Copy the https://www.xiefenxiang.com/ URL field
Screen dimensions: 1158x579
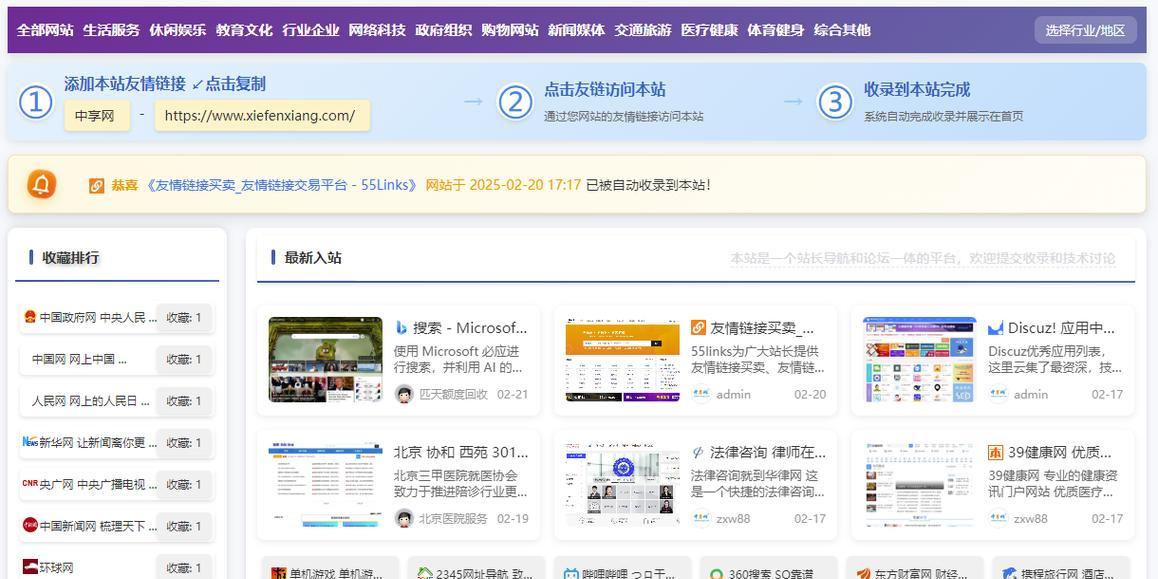(x=262, y=115)
